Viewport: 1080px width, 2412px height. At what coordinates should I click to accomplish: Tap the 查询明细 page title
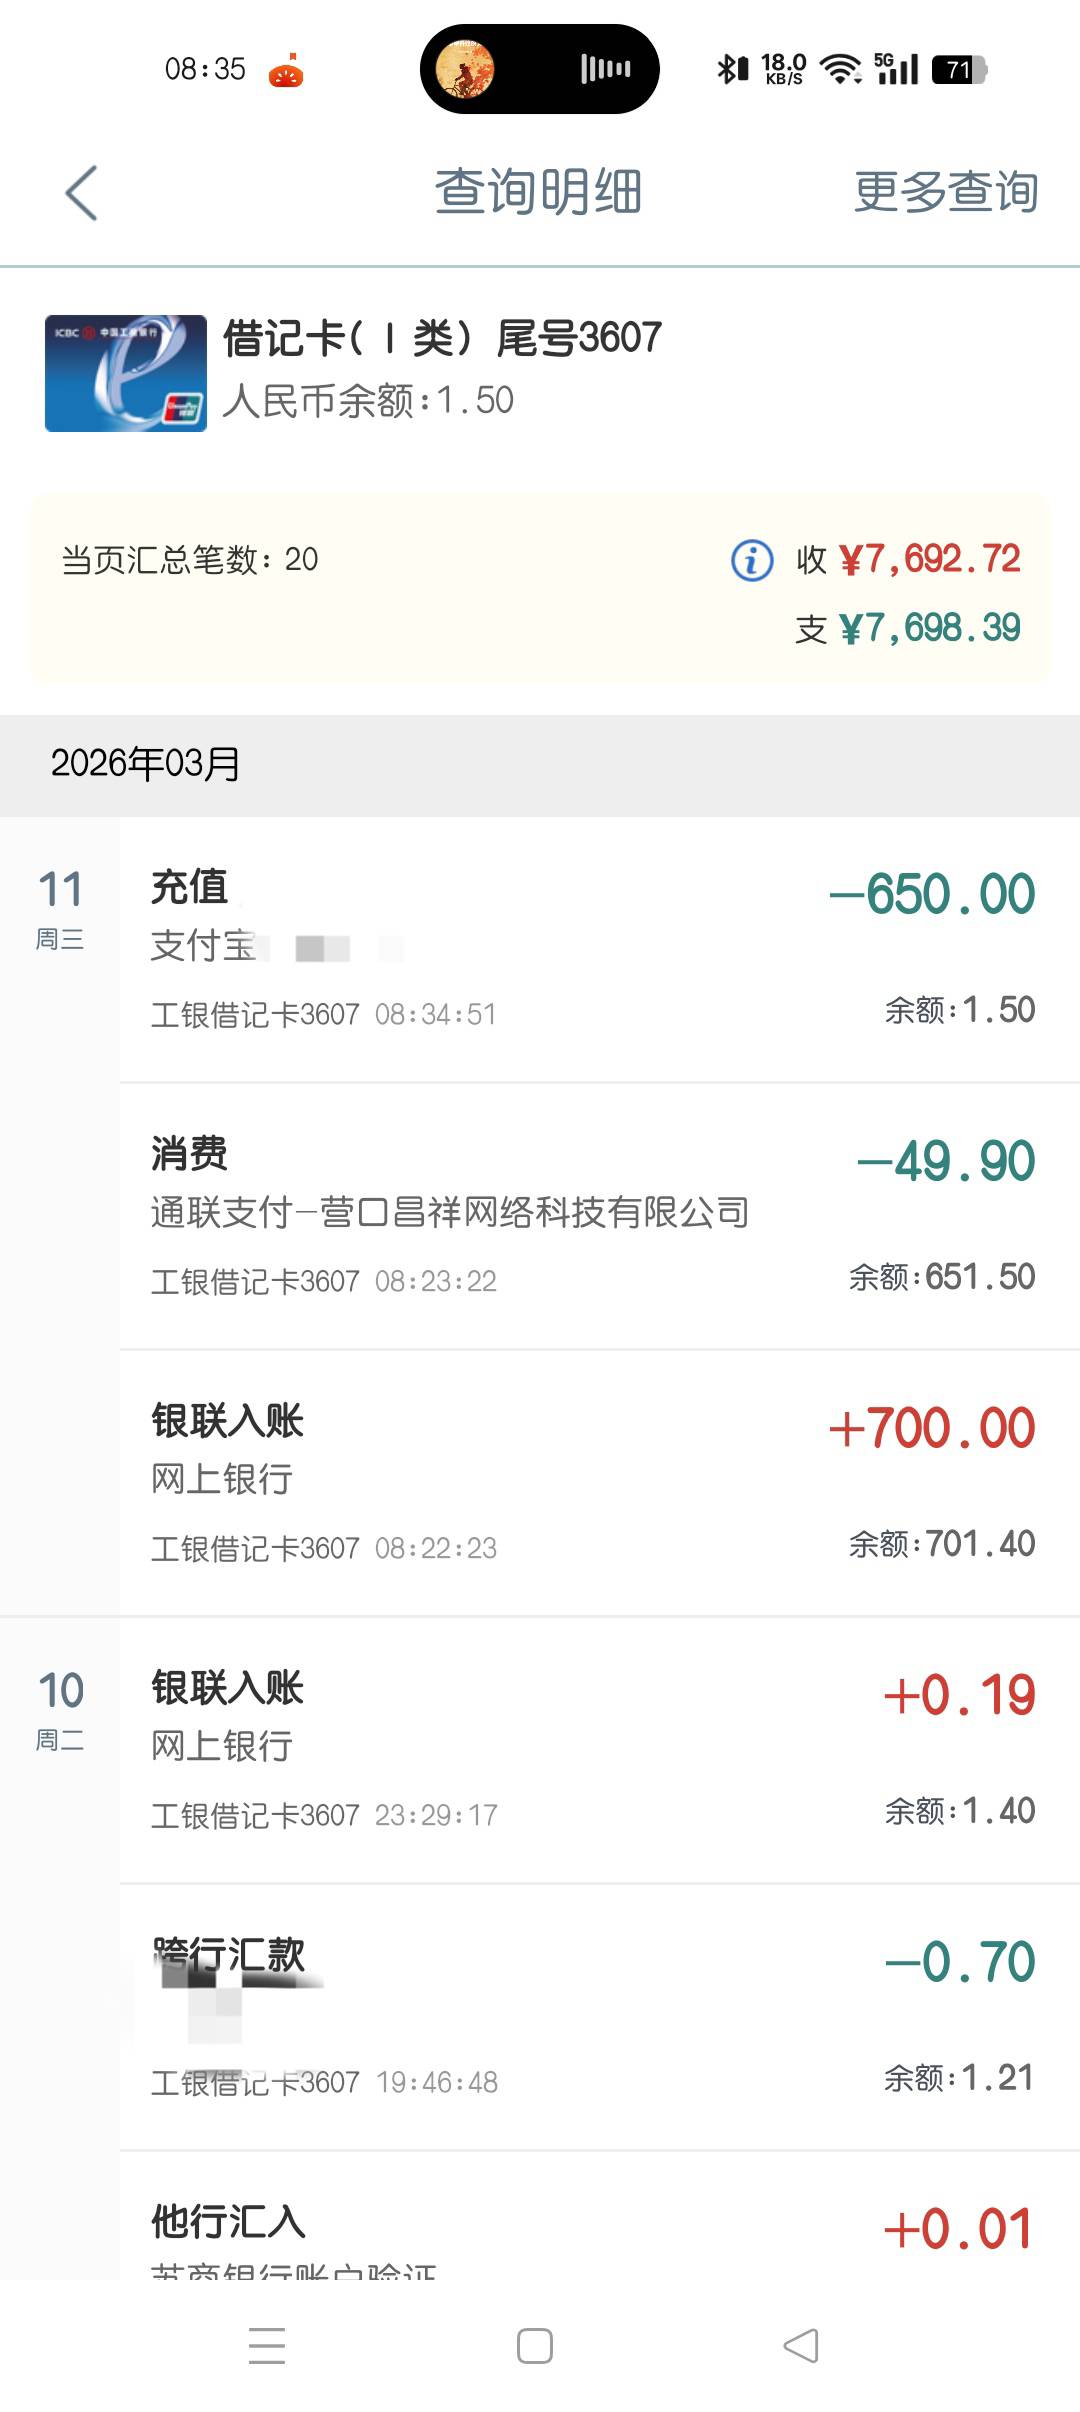[538, 192]
